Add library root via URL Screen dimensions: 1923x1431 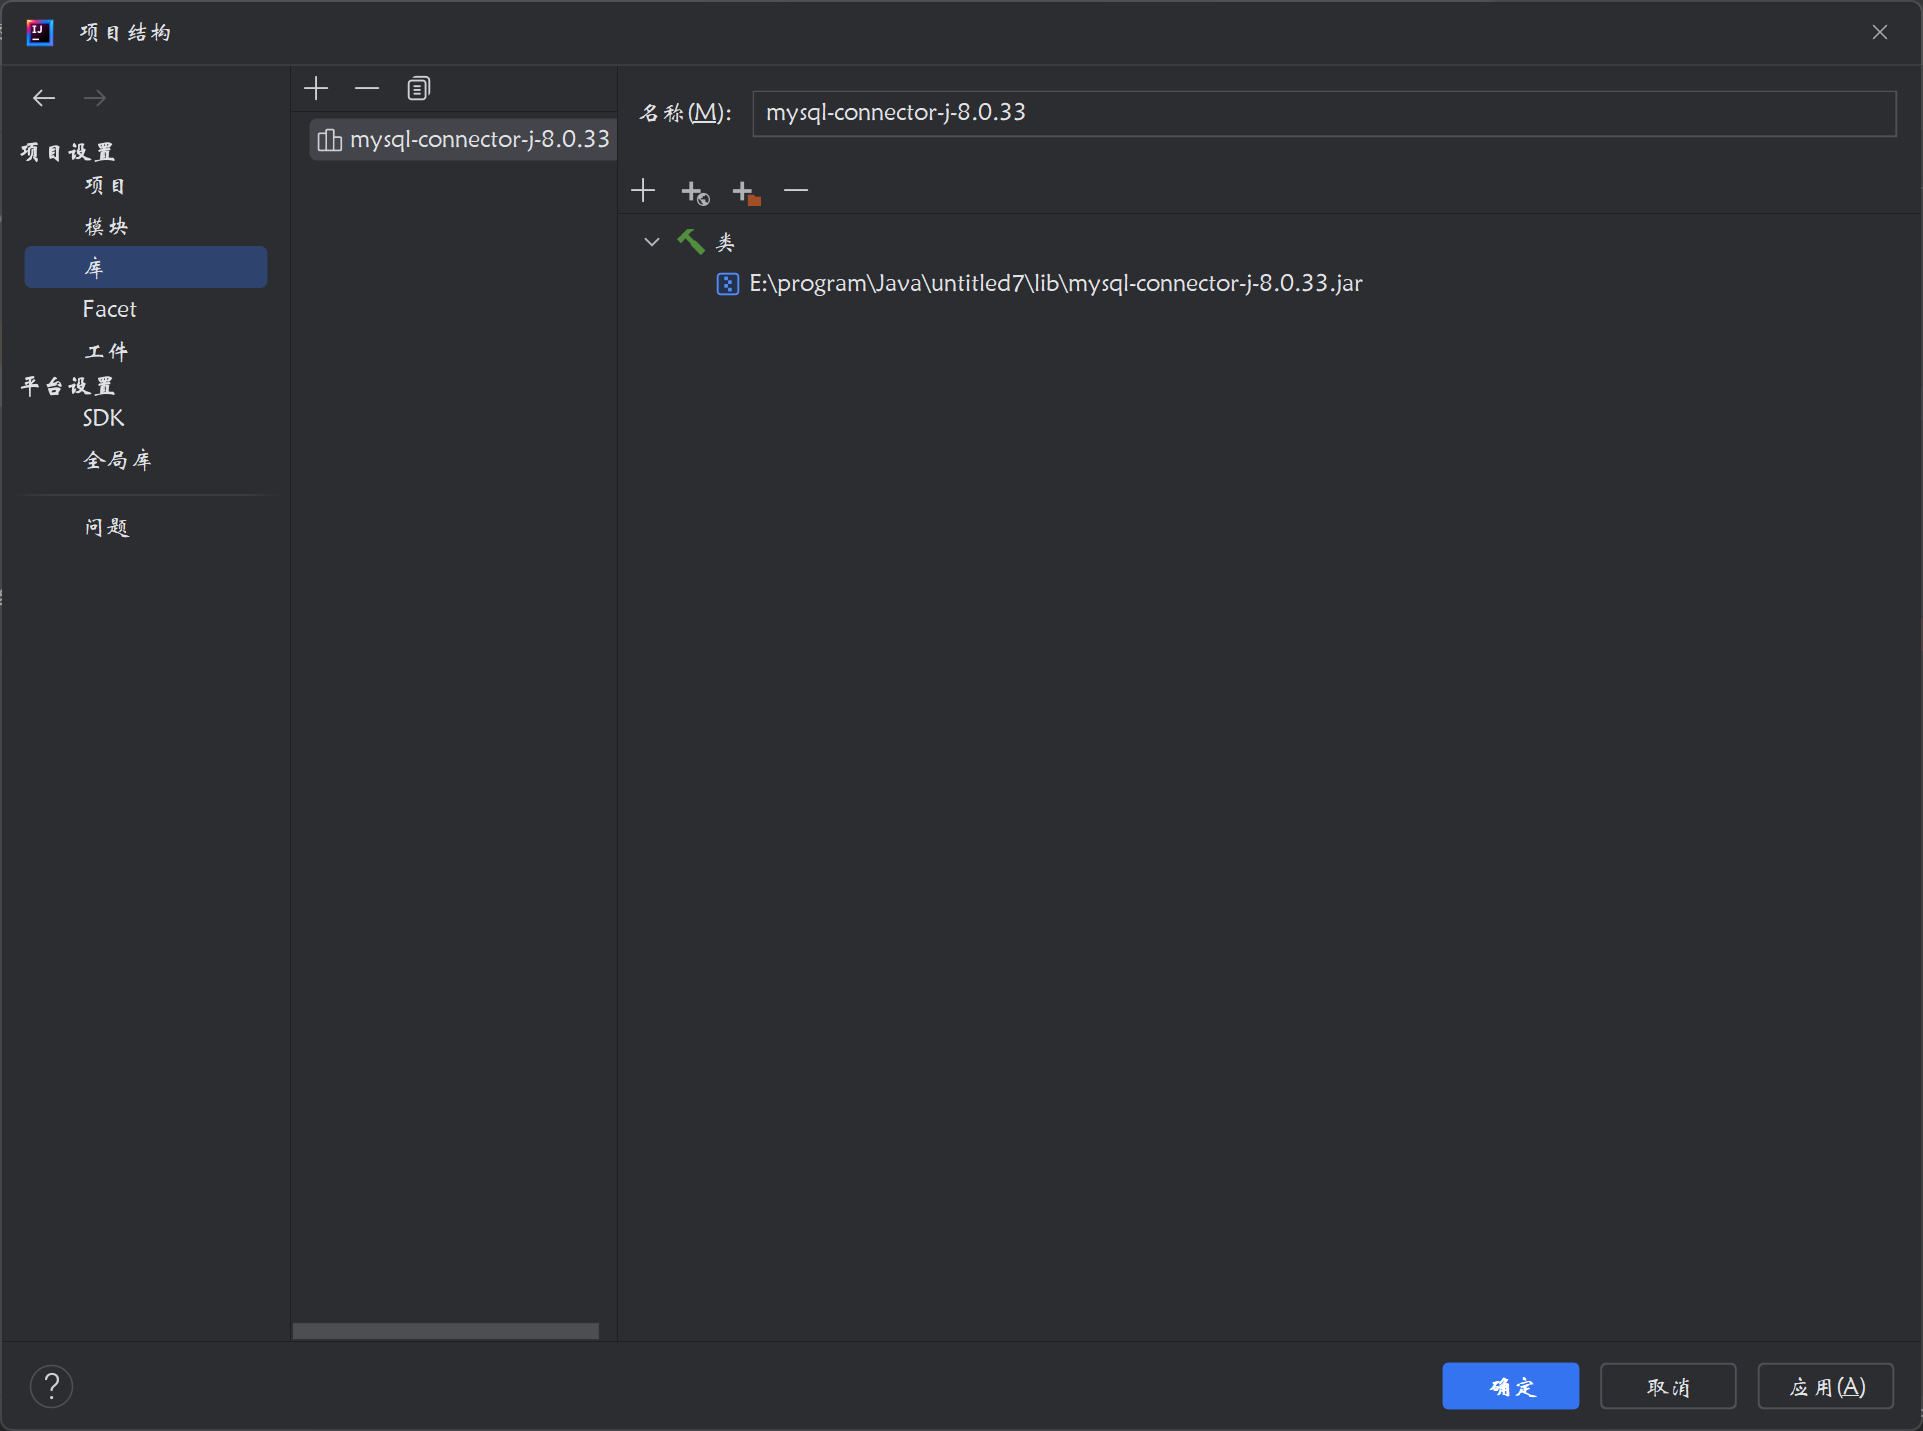(695, 191)
